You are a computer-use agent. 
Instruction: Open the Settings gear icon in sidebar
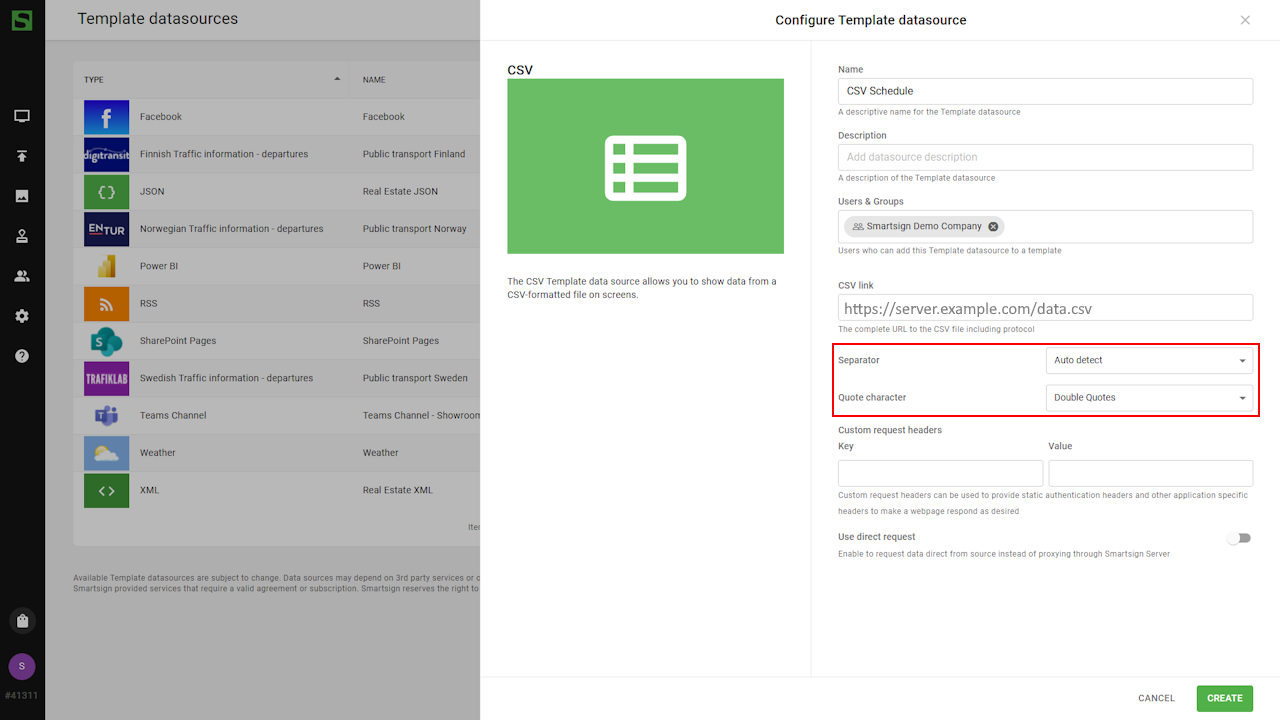pyautogui.click(x=22, y=316)
